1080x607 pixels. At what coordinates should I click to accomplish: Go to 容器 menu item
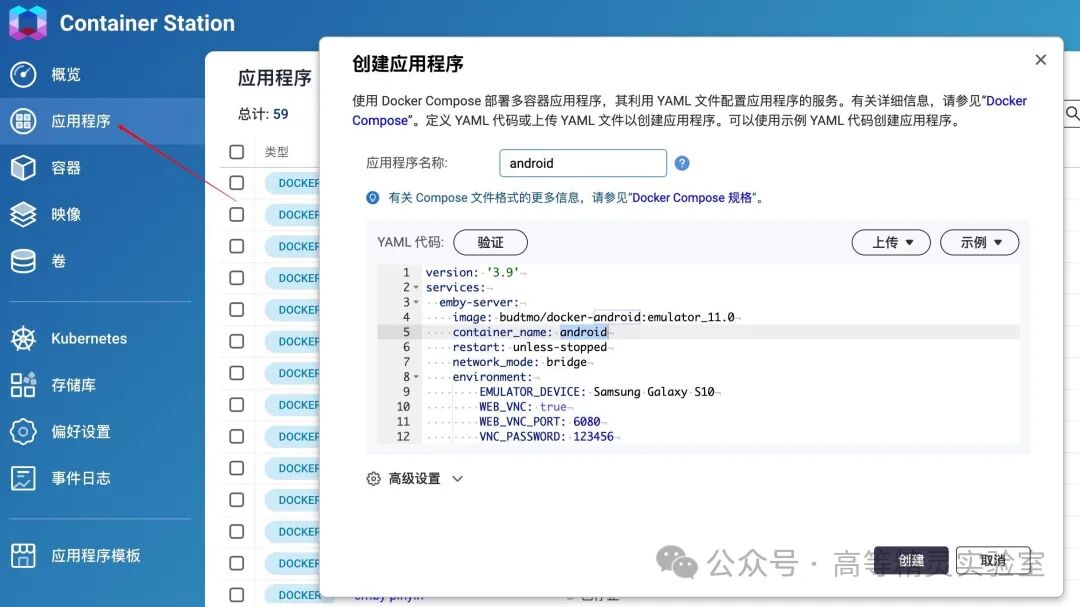(x=66, y=168)
